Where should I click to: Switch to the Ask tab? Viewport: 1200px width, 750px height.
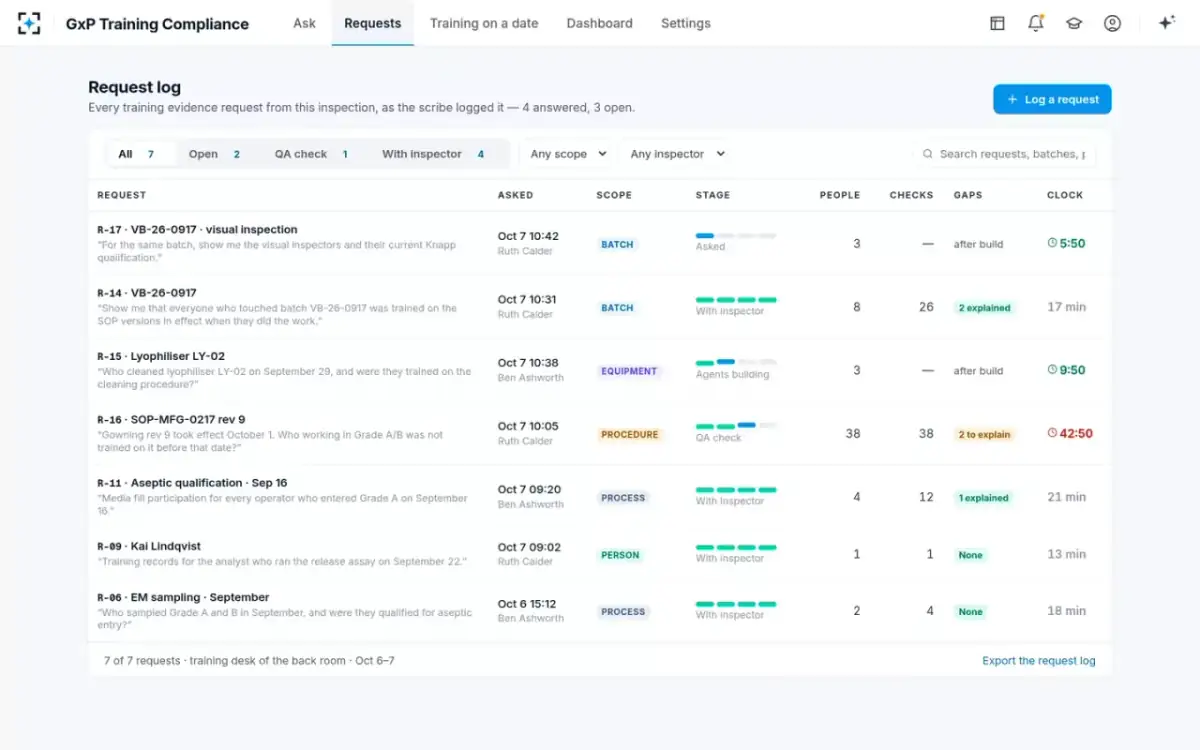click(x=304, y=23)
